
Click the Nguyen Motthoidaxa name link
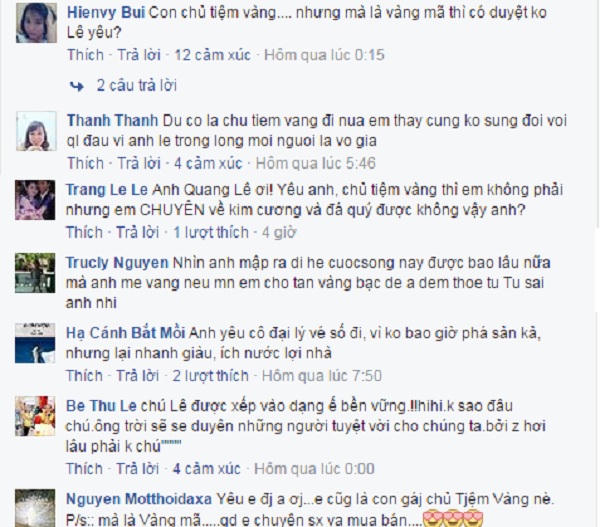[x=139, y=499]
